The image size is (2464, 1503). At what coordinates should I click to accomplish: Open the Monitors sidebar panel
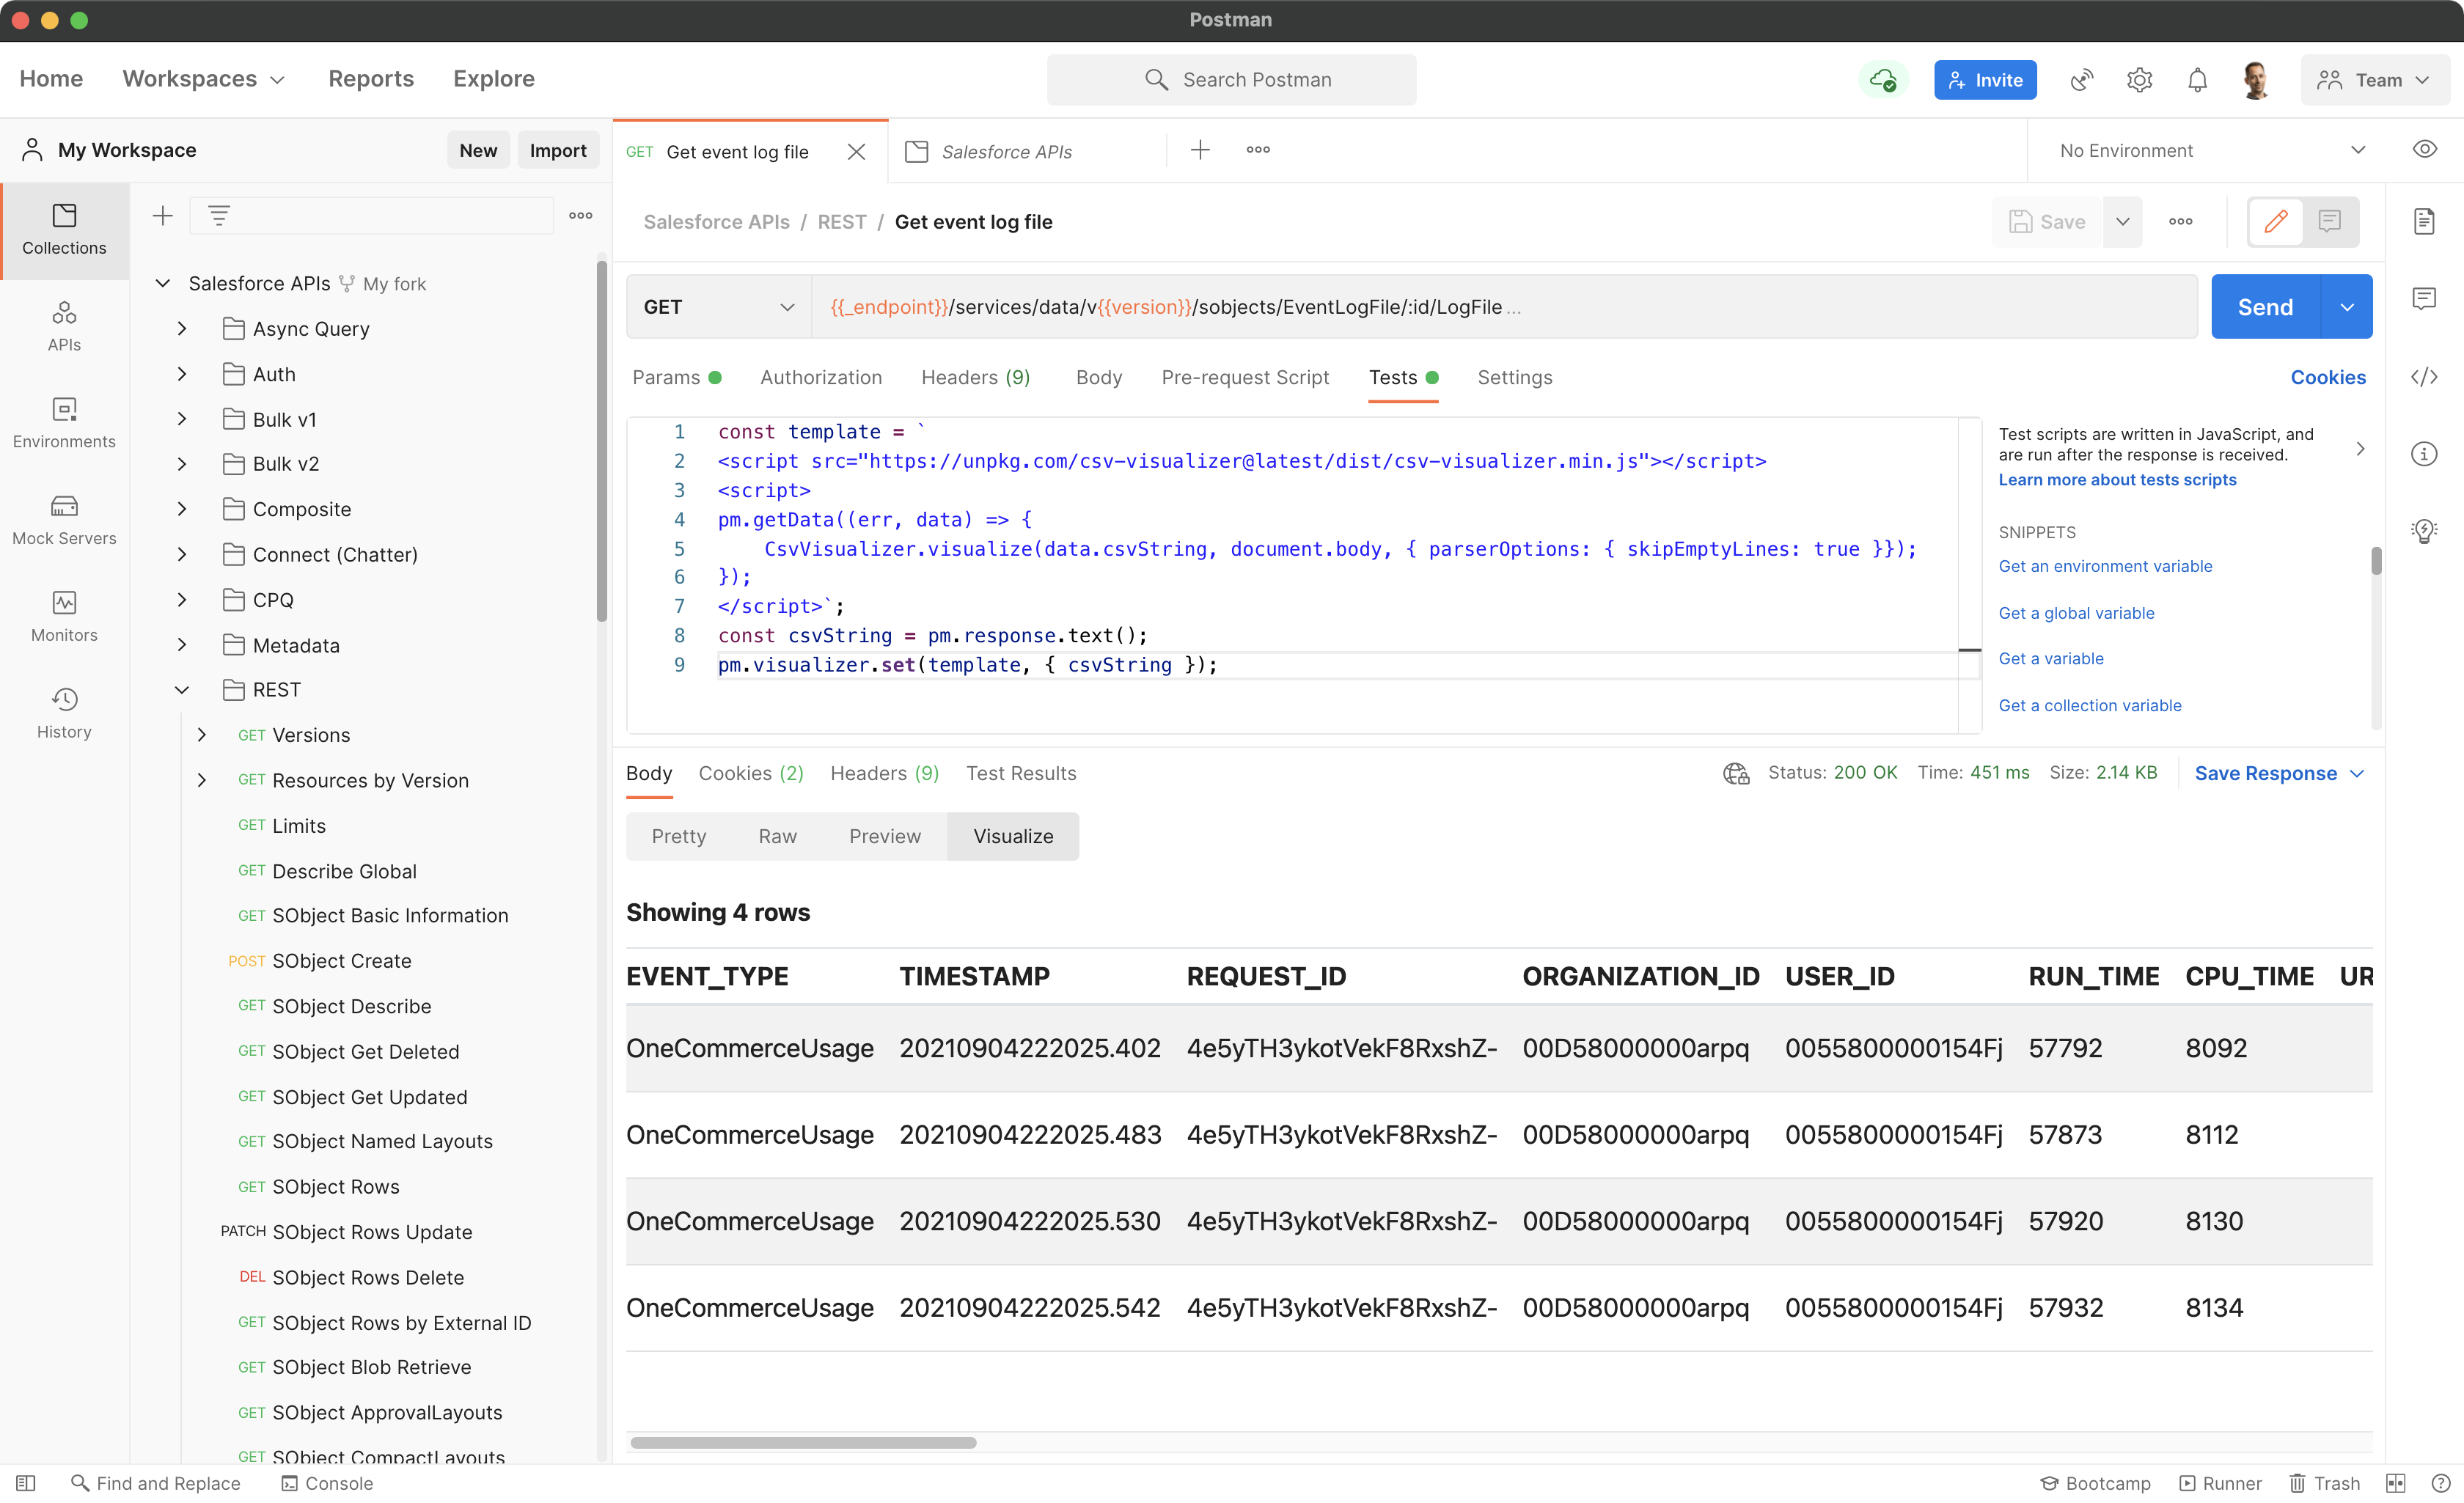[x=64, y=616]
